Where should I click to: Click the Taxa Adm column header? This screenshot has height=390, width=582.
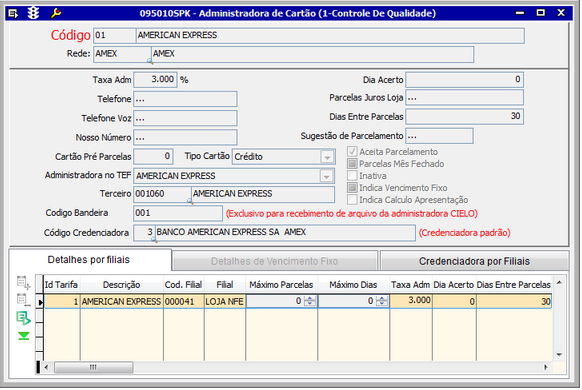pos(411,285)
